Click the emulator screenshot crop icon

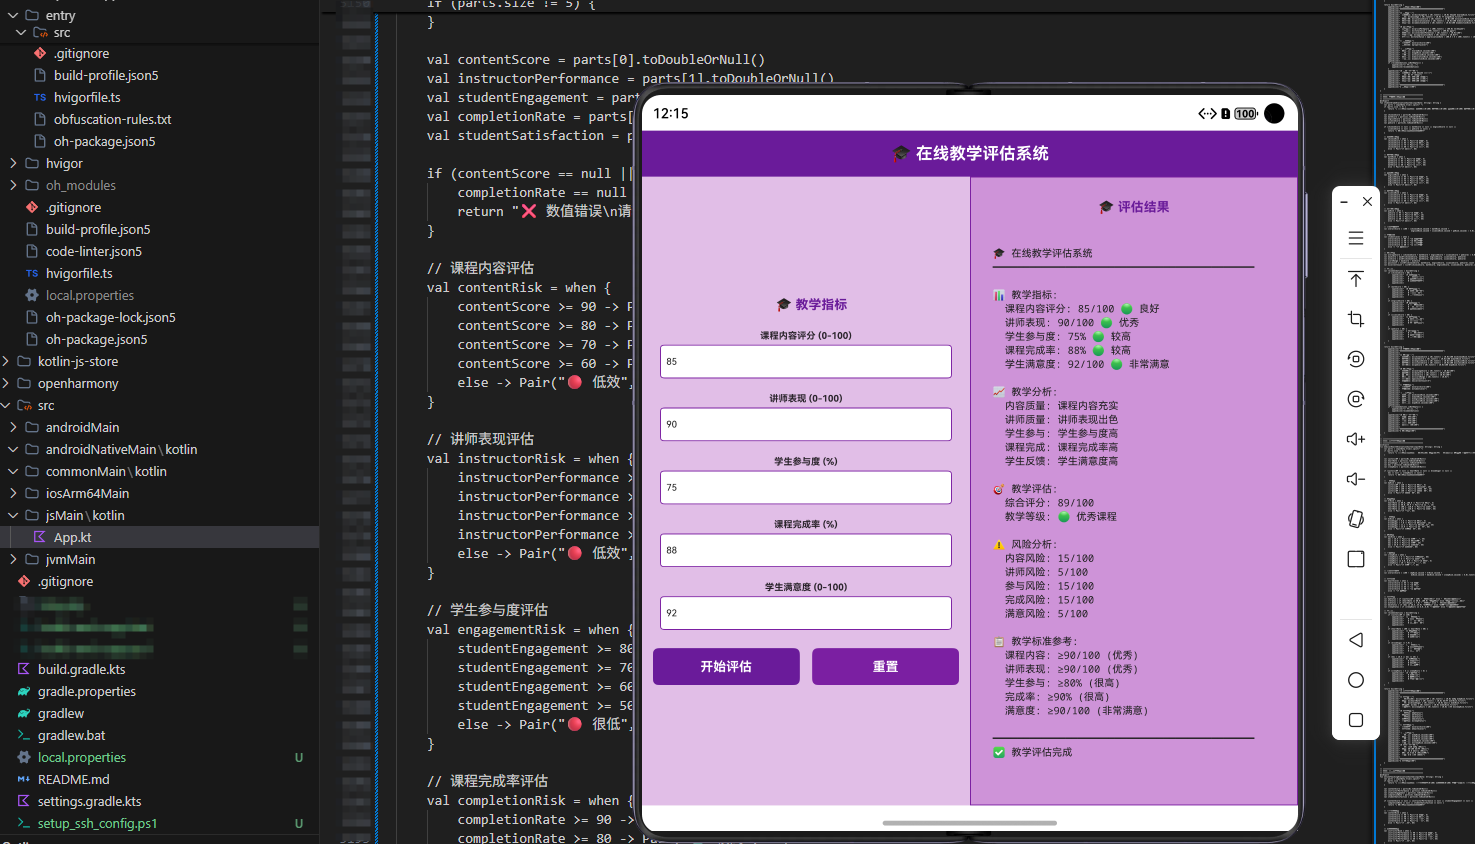[x=1356, y=319]
